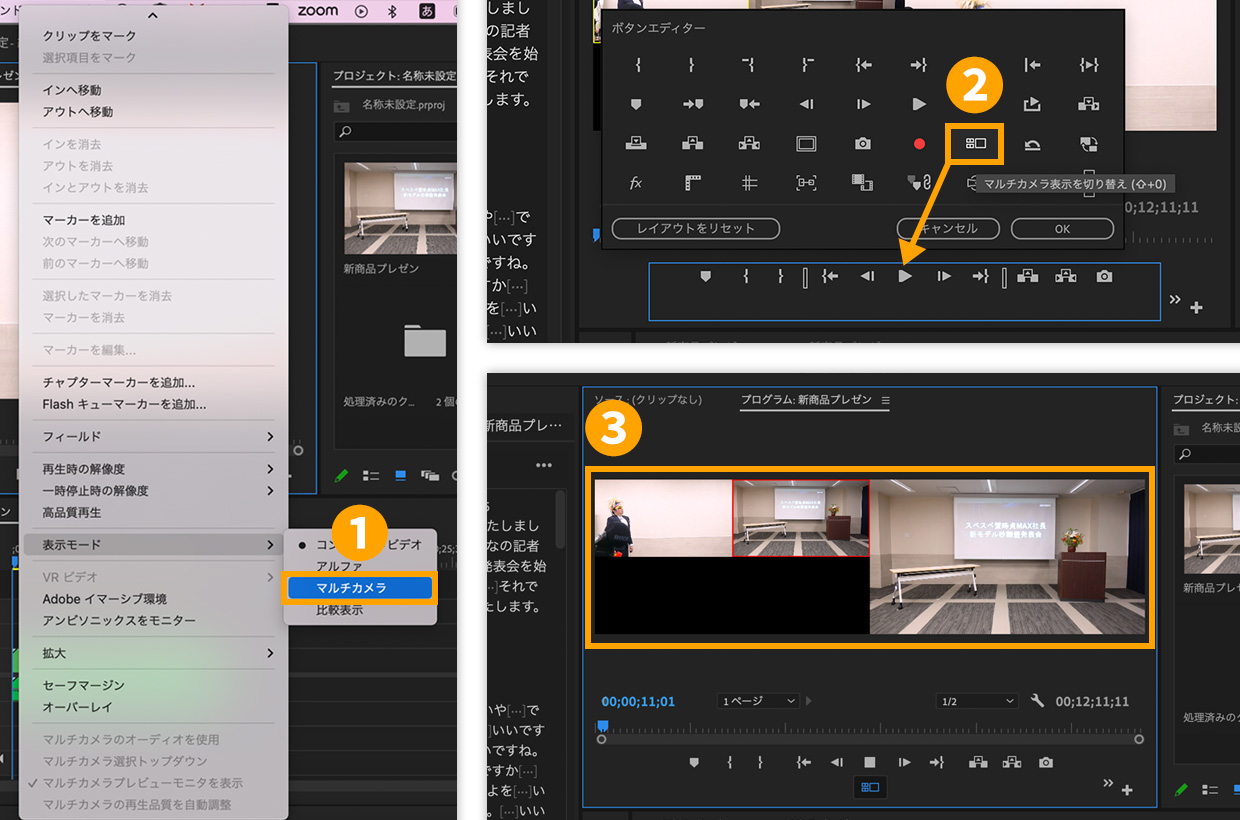Click Mark Out icon in Button Editor grid
1240x820 pixels.
coord(692,65)
